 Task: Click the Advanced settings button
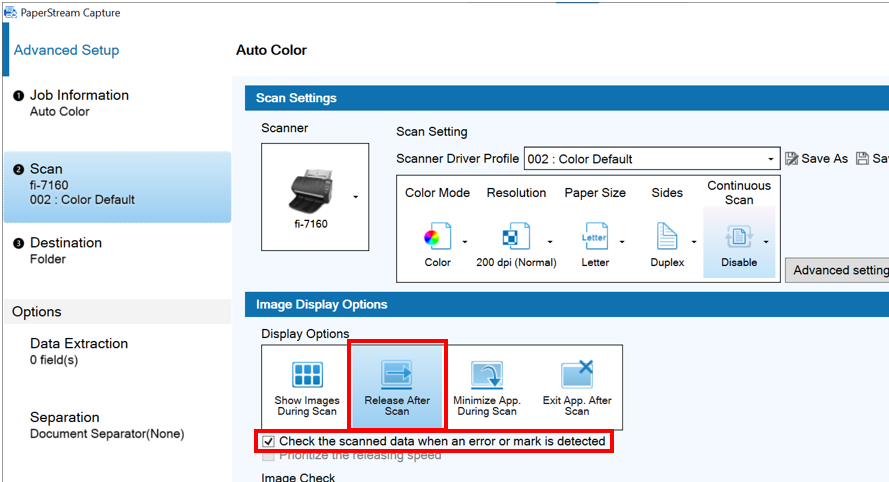pos(837,270)
